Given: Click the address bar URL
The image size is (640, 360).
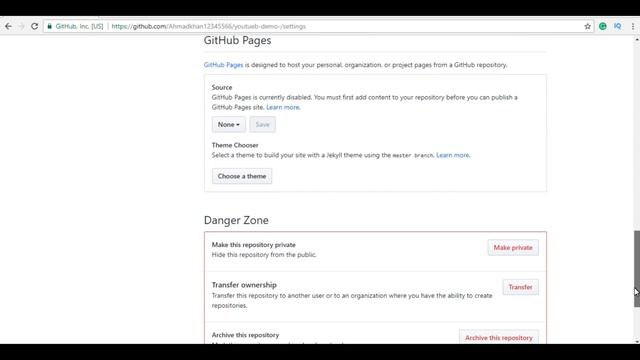Looking at the screenshot, I should pyautogui.click(x=209, y=26).
